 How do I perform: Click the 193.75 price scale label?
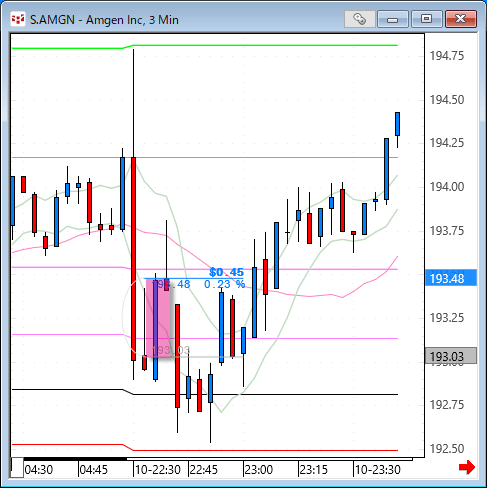447,230
